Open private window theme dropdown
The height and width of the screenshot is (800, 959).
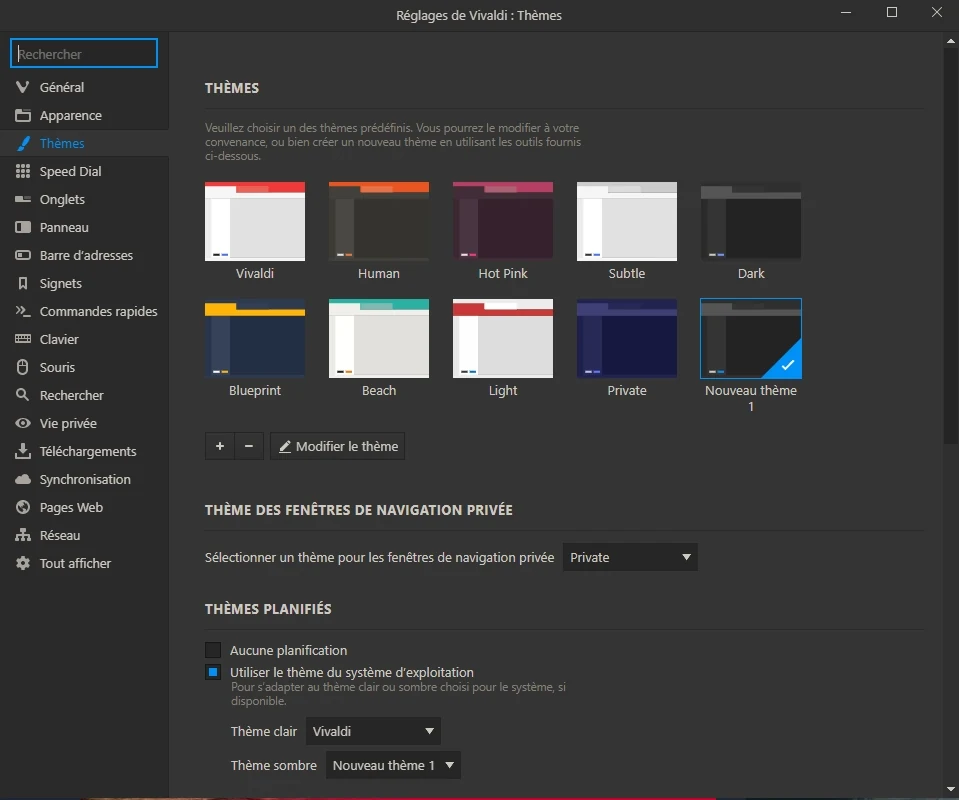tap(630, 557)
